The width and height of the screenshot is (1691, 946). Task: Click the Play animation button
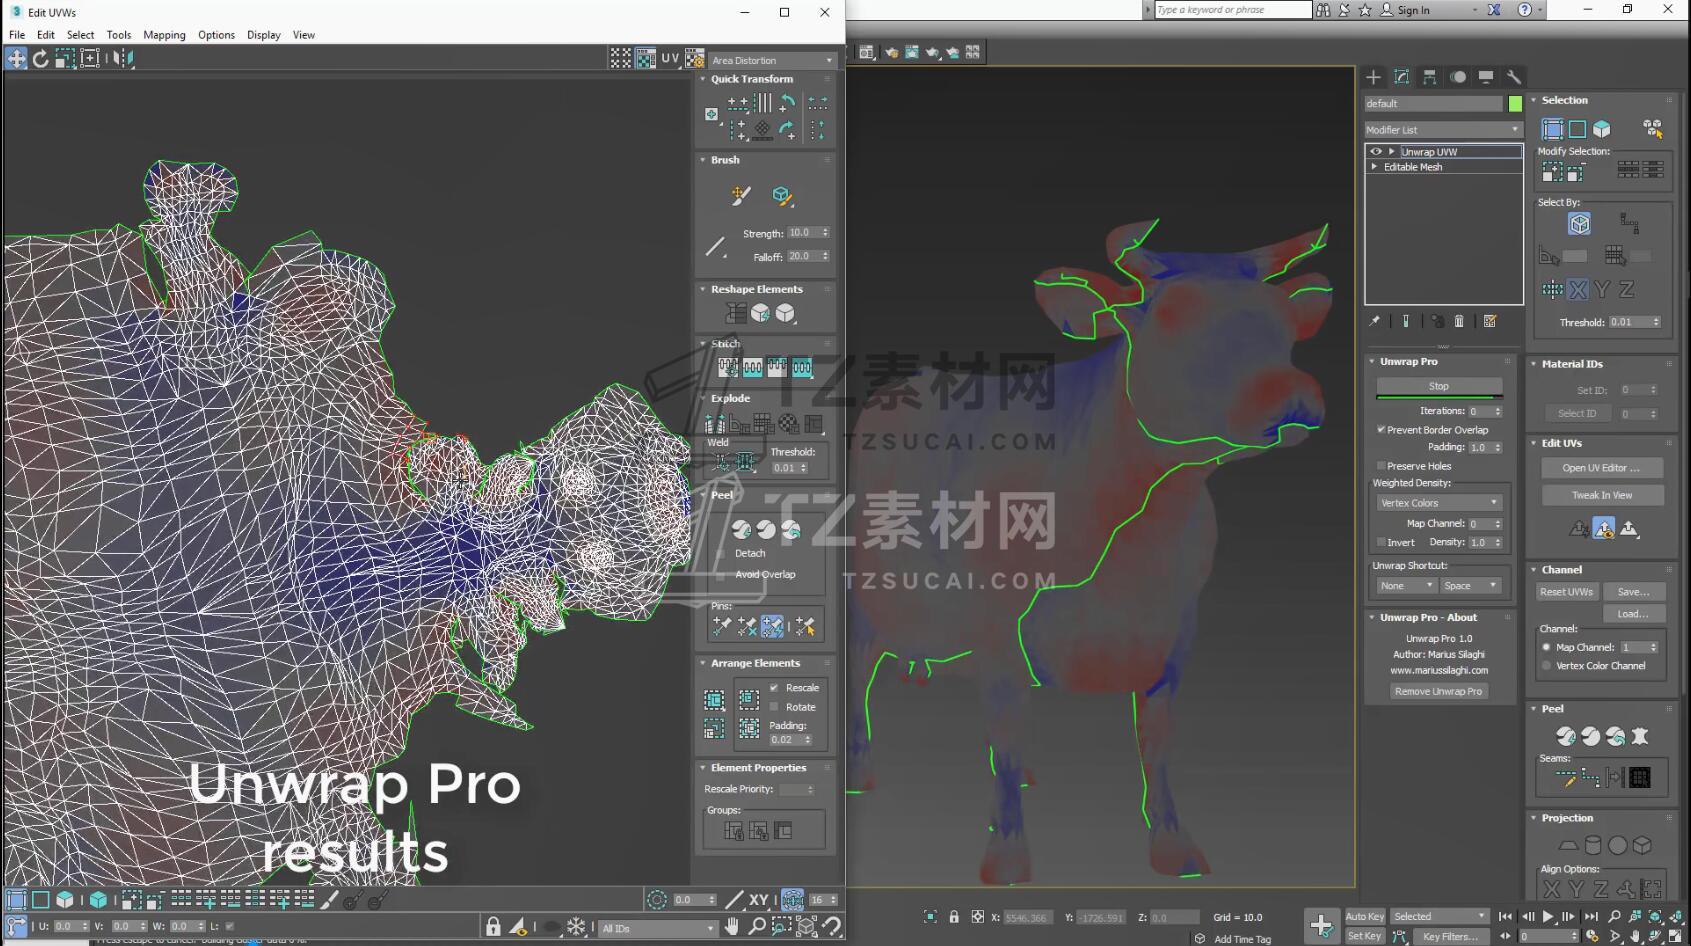click(1548, 916)
